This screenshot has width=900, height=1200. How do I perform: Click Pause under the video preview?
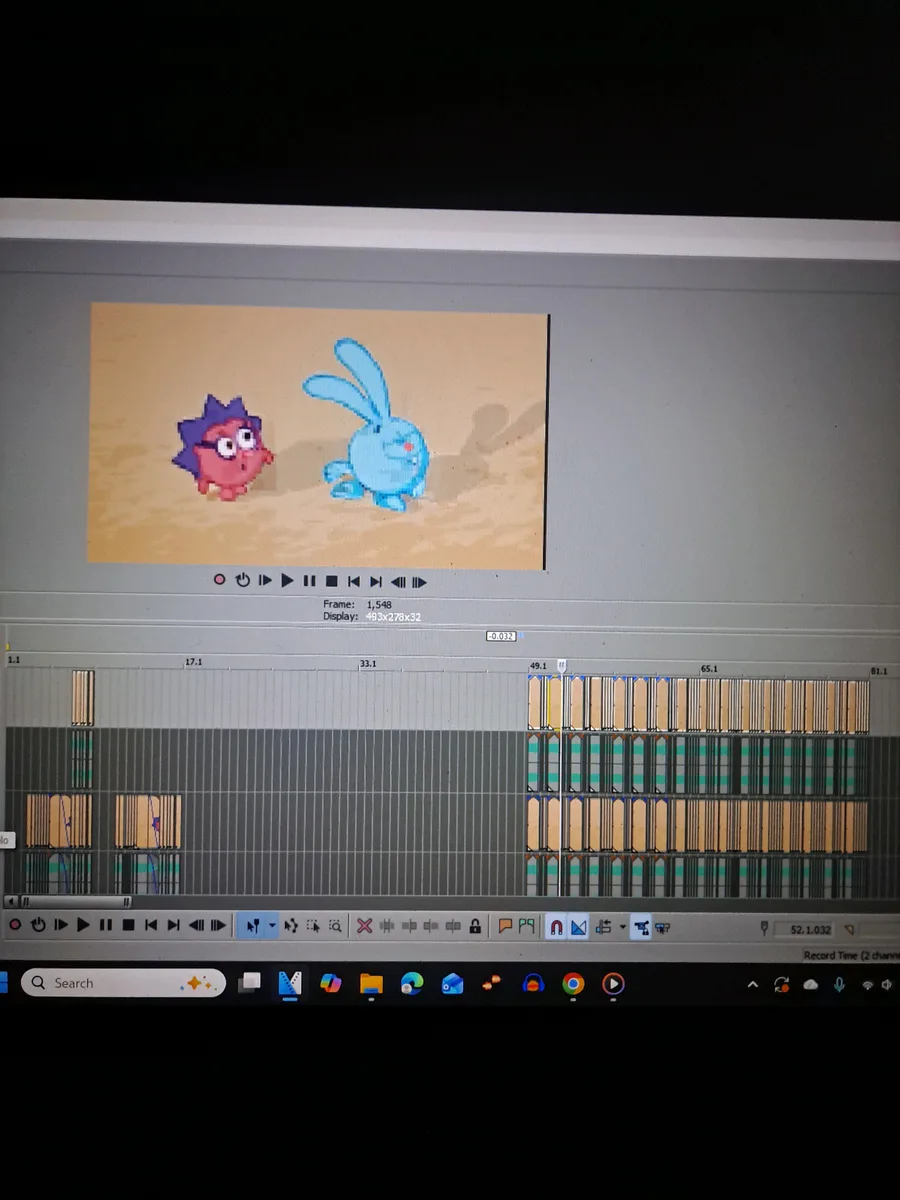[x=309, y=581]
